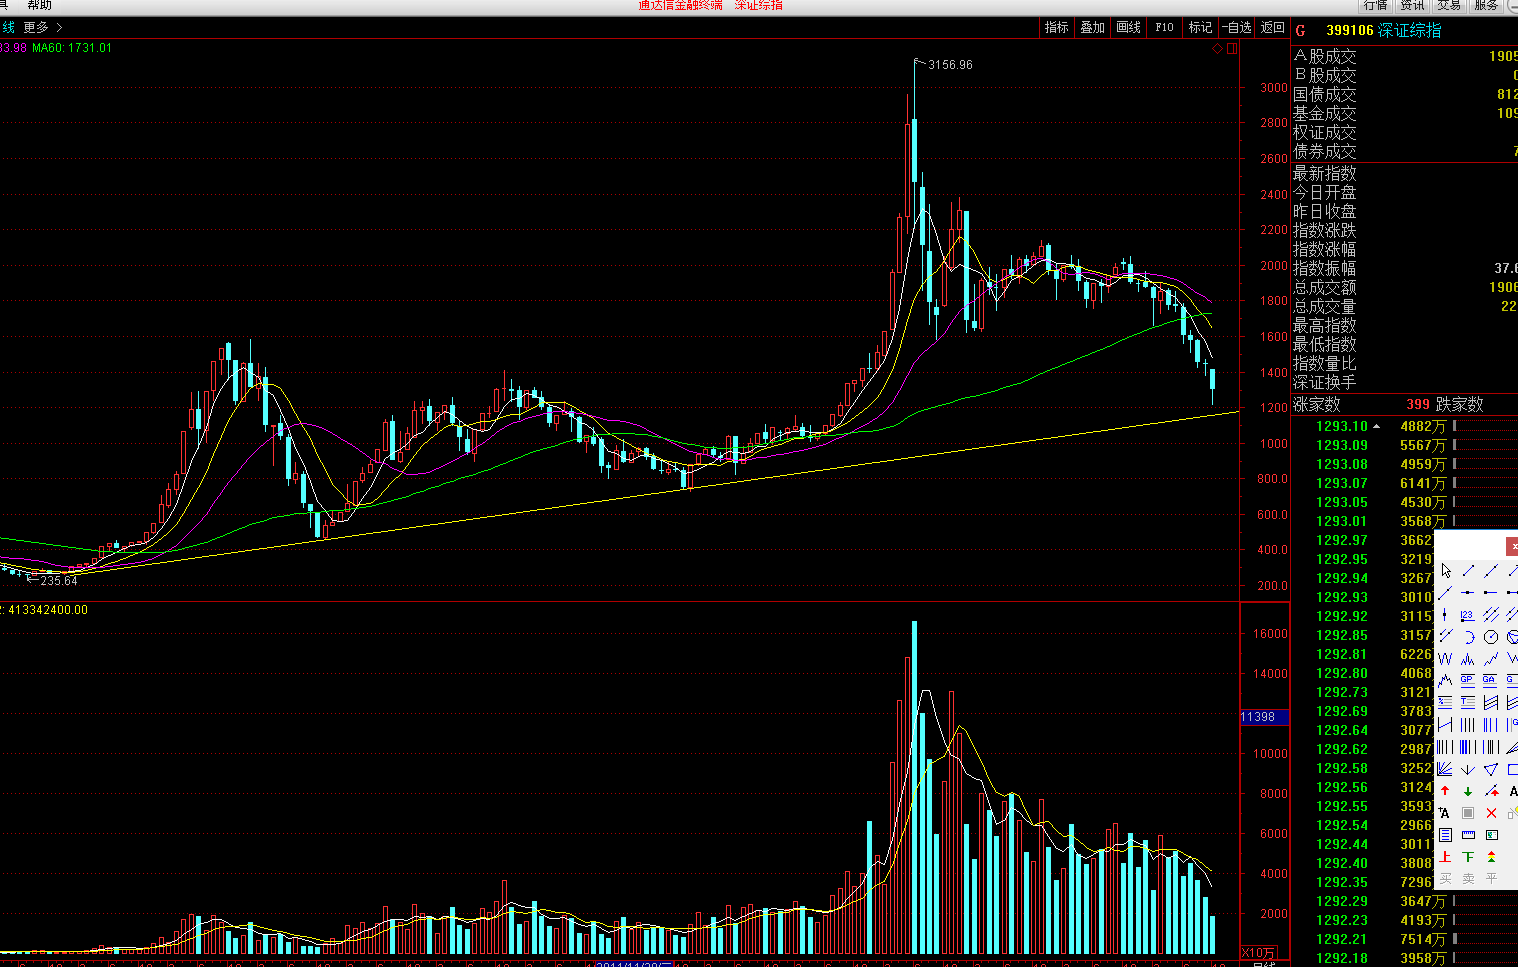Select the parallel channel lines tool
Screen dimensions: 1518x967
[x=1490, y=615]
